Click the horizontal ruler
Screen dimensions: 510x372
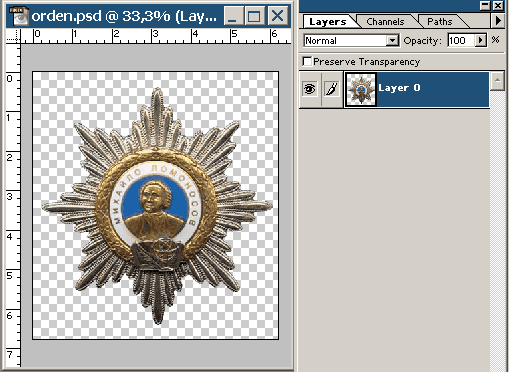coord(156,36)
